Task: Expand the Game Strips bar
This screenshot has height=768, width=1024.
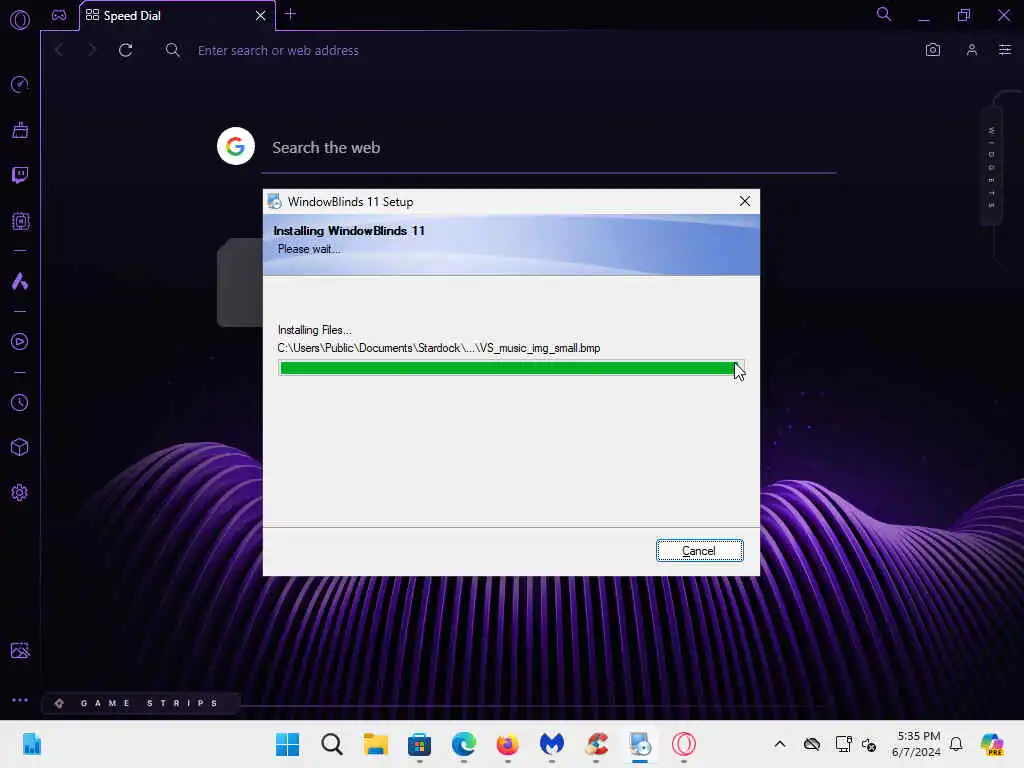Action: (140, 703)
